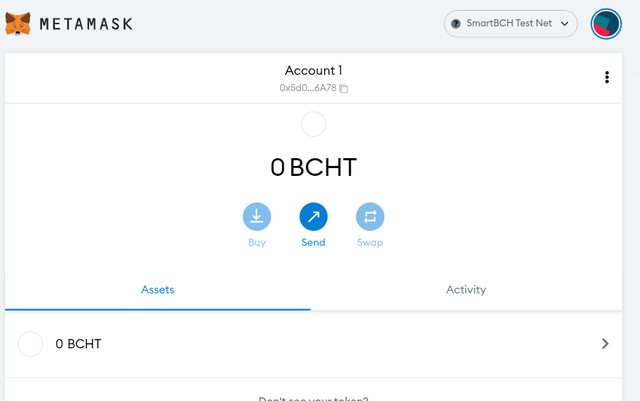
Task: Select the 0 BCHT asset row
Action: click(313, 344)
